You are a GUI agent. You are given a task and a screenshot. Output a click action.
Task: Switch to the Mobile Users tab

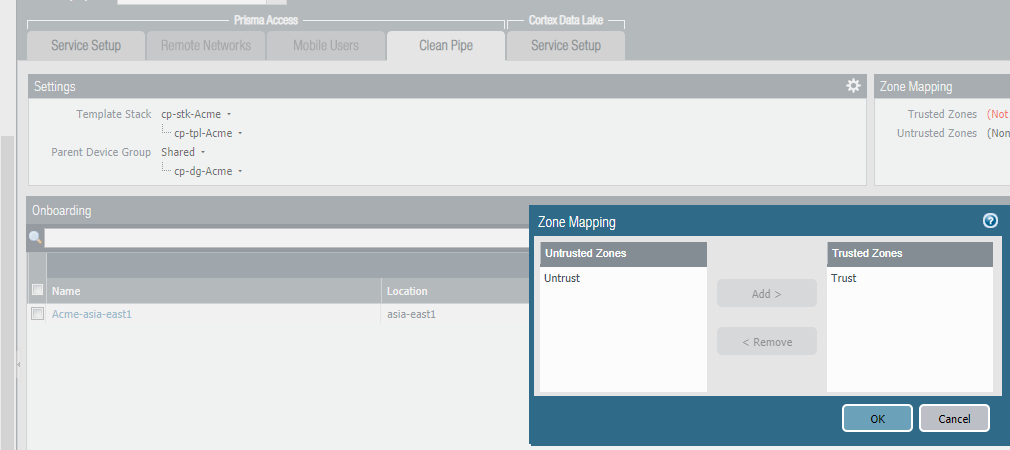pos(326,46)
